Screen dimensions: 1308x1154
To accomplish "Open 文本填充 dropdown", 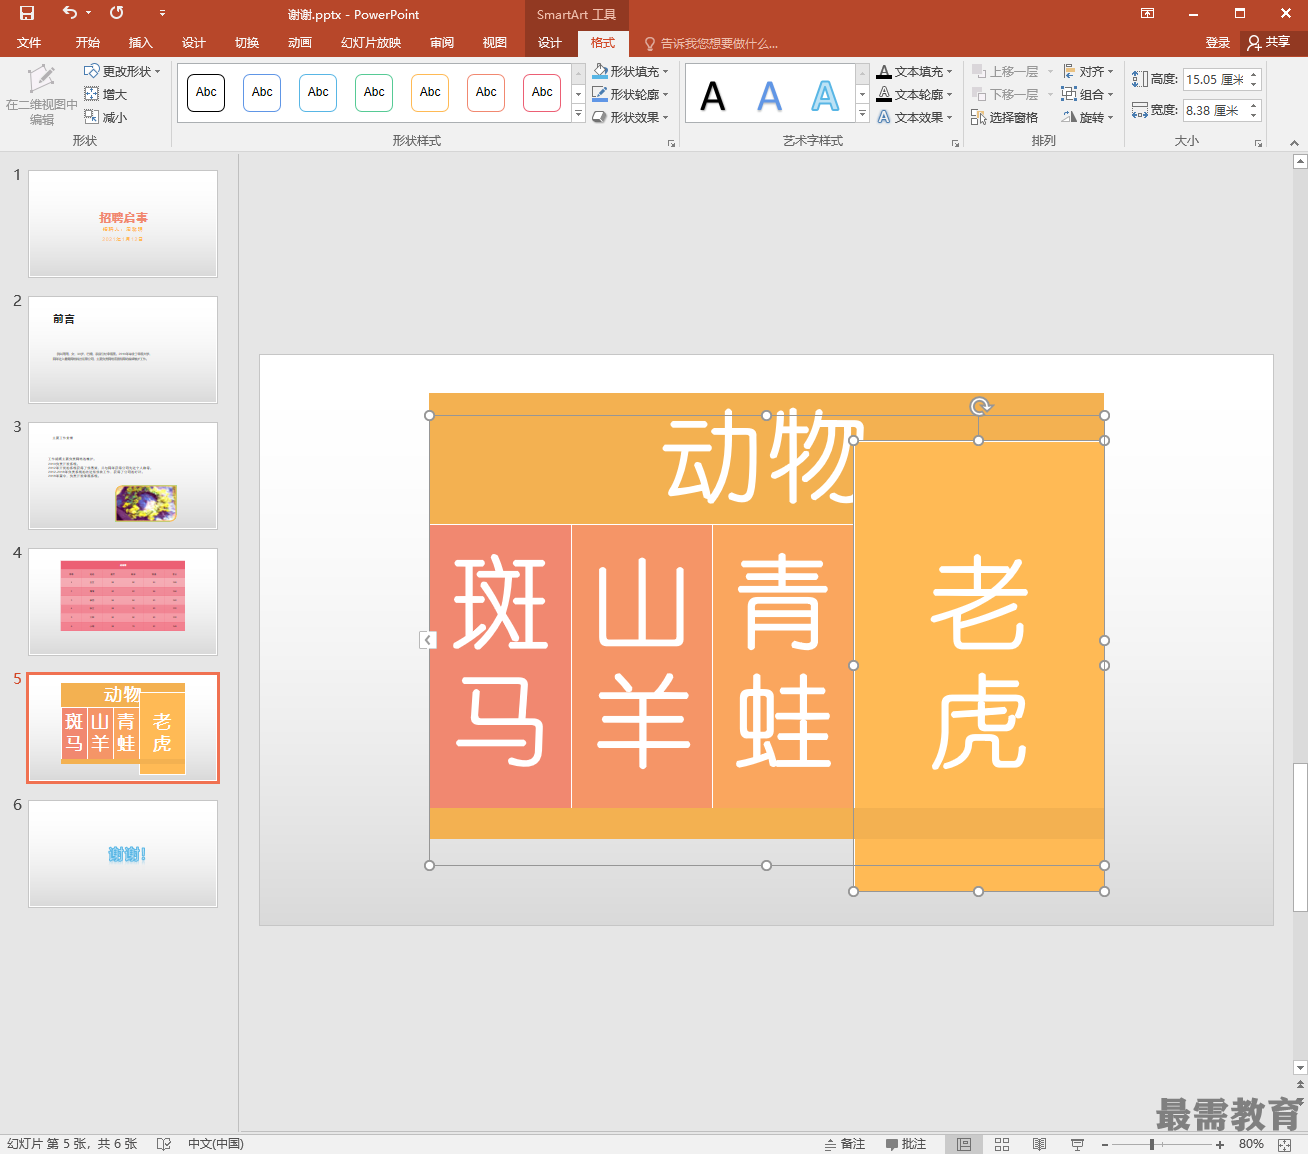I will click(914, 71).
